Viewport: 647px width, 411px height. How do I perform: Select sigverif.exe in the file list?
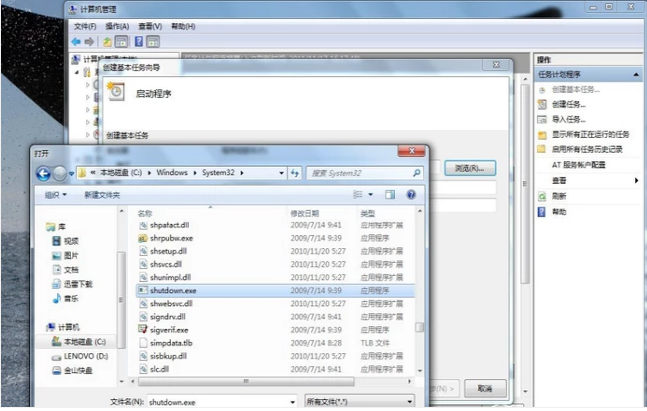[x=169, y=329]
